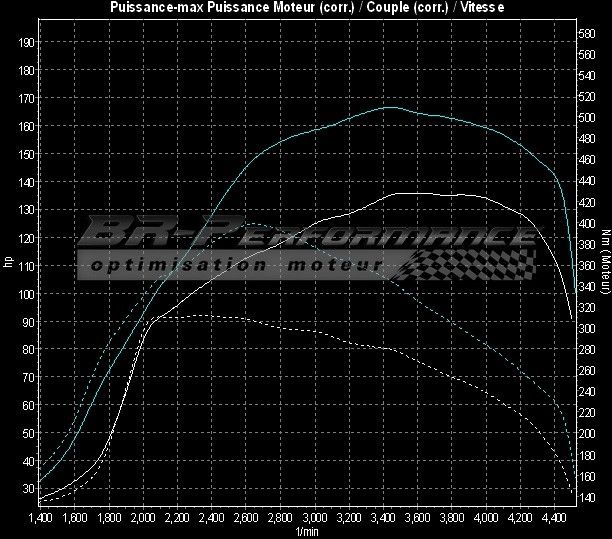This screenshot has height=539, width=612.
Task: Click the 4,400 rpm tick label
Action: [554, 518]
